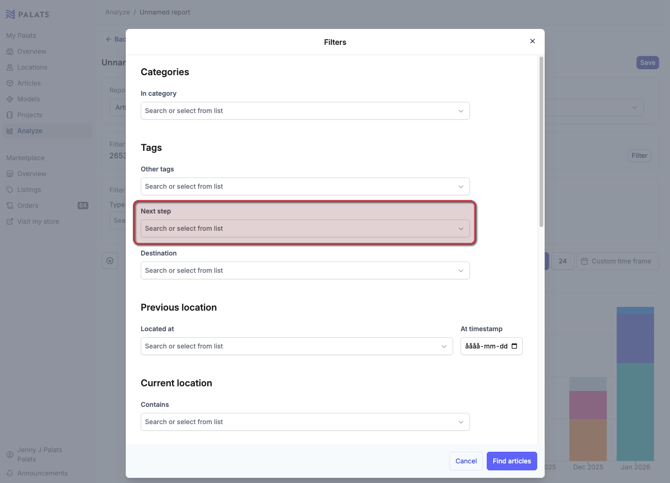
Task: Click the Orders icon in Marketplace
Action: 10,205
